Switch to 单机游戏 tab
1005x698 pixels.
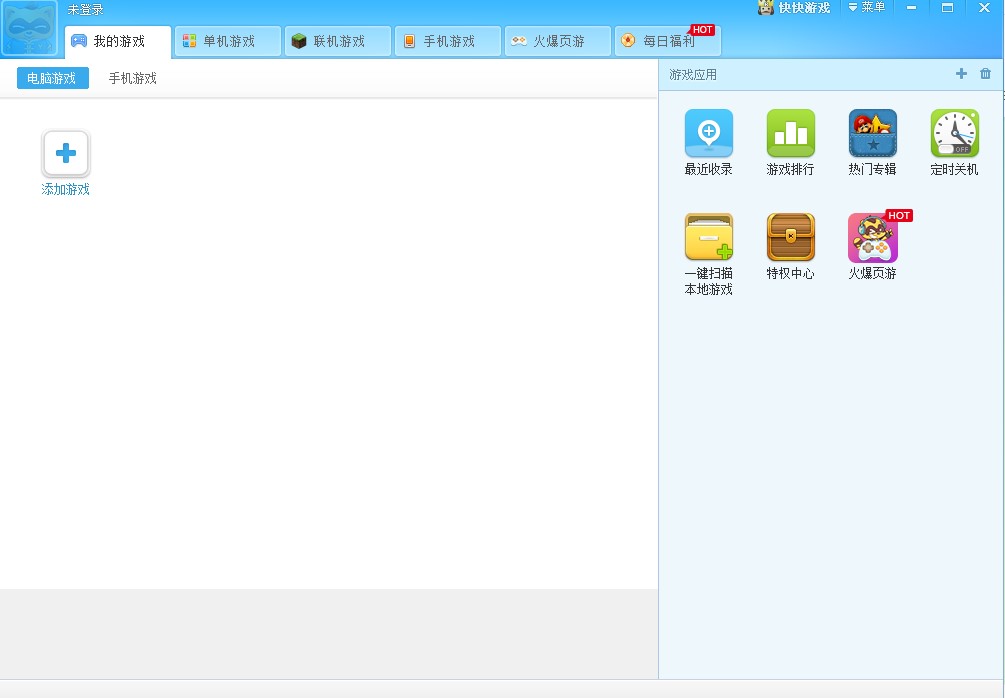pyautogui.click(x=228, y=41)
